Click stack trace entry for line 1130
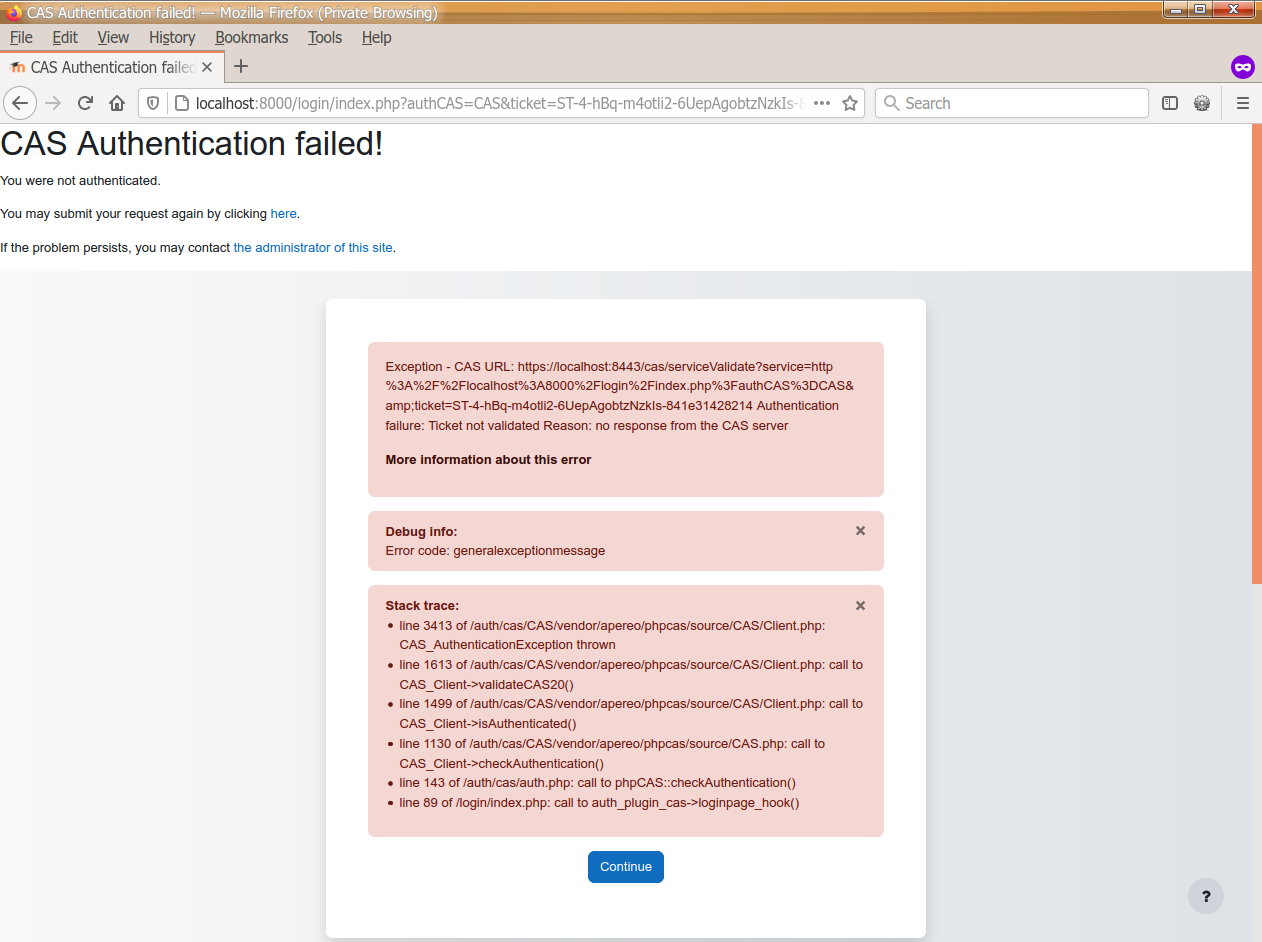This screenshot has width=1262, height=942. [612, 753]
